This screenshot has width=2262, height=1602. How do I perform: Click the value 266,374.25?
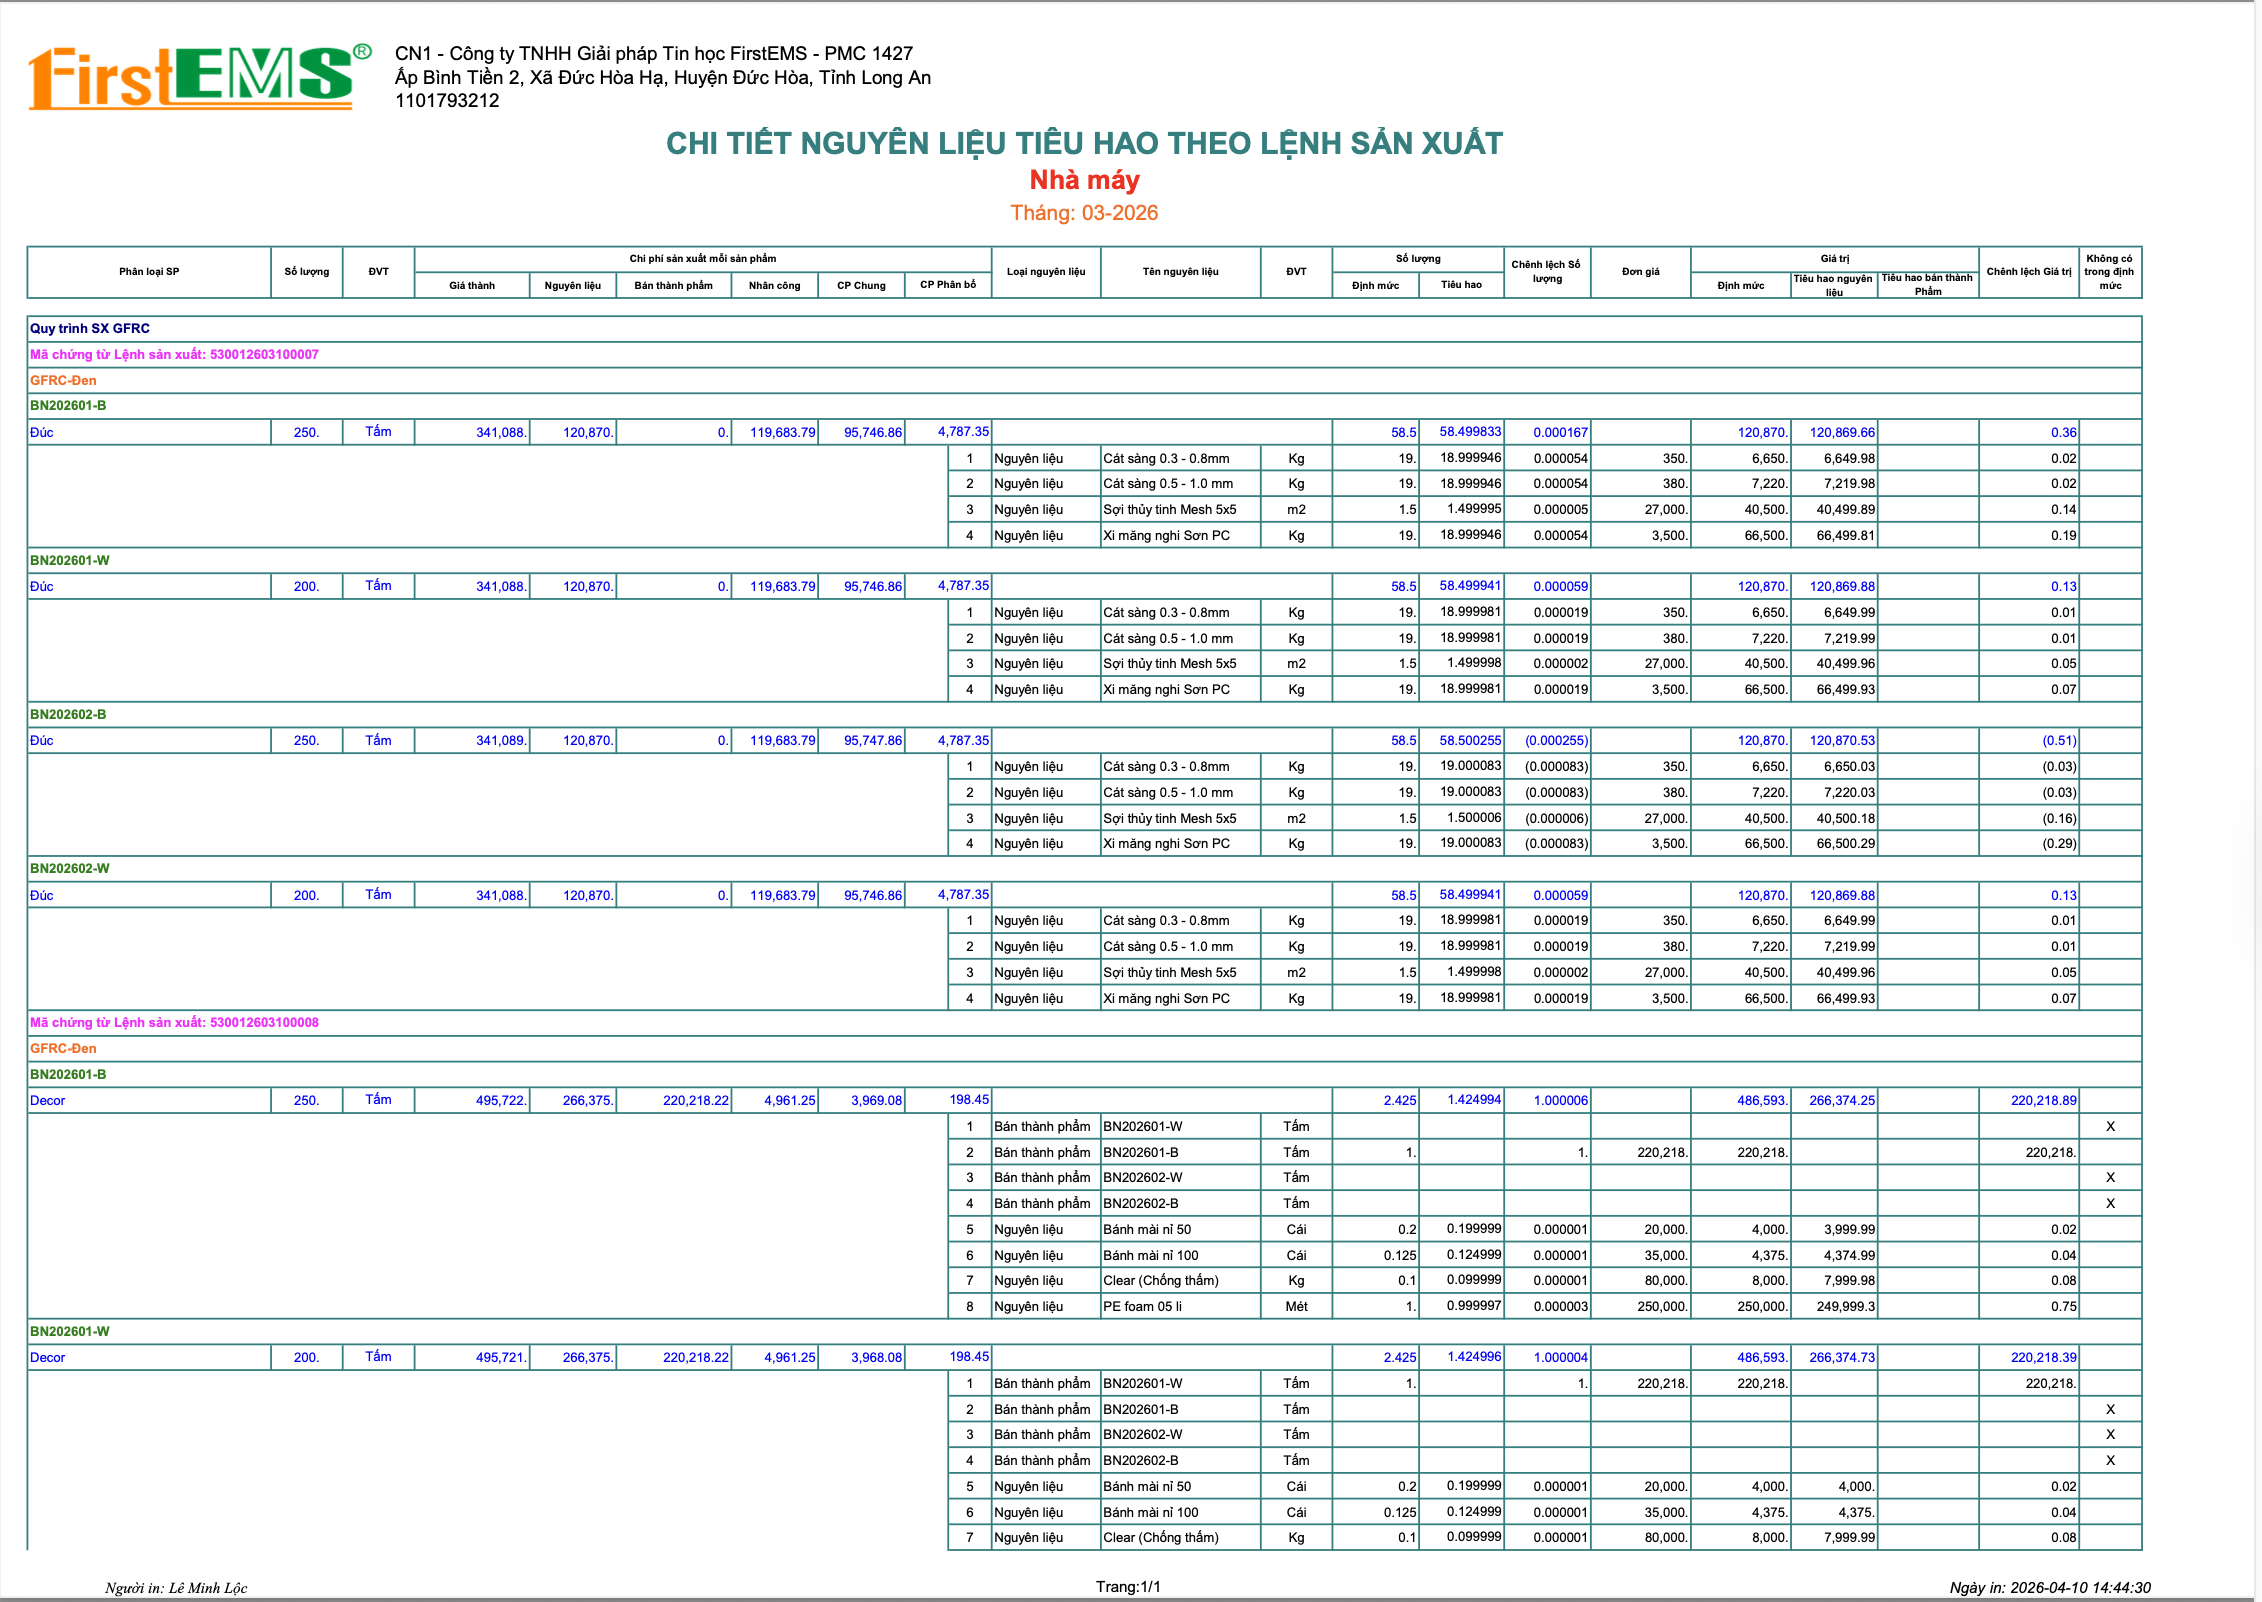pos(1842,1101)
